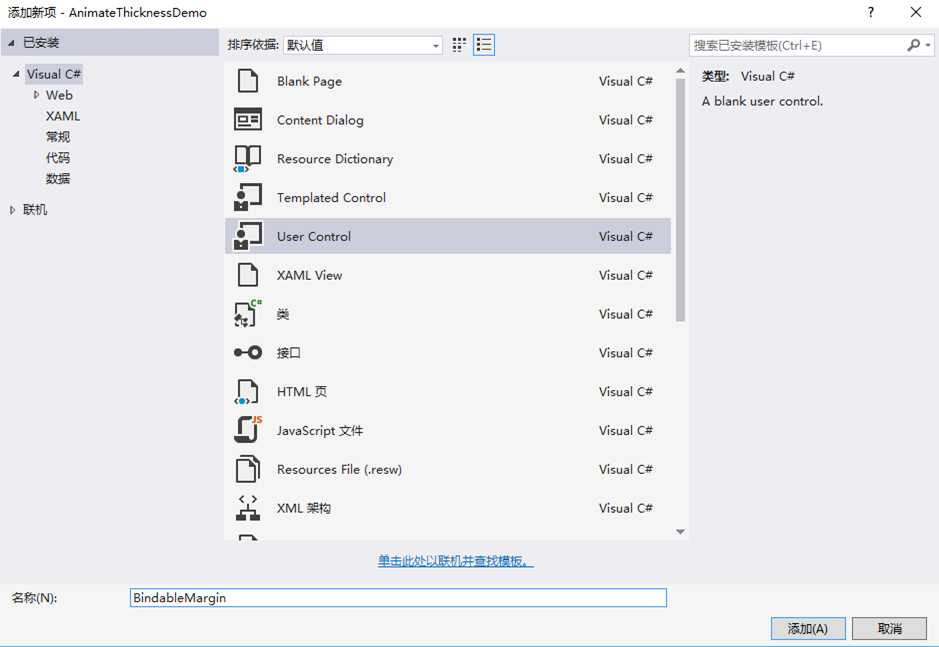This screenshot has height=647, width=939.
Task: Select the HTML 页 row text
Action: click(x=302, y=391)
